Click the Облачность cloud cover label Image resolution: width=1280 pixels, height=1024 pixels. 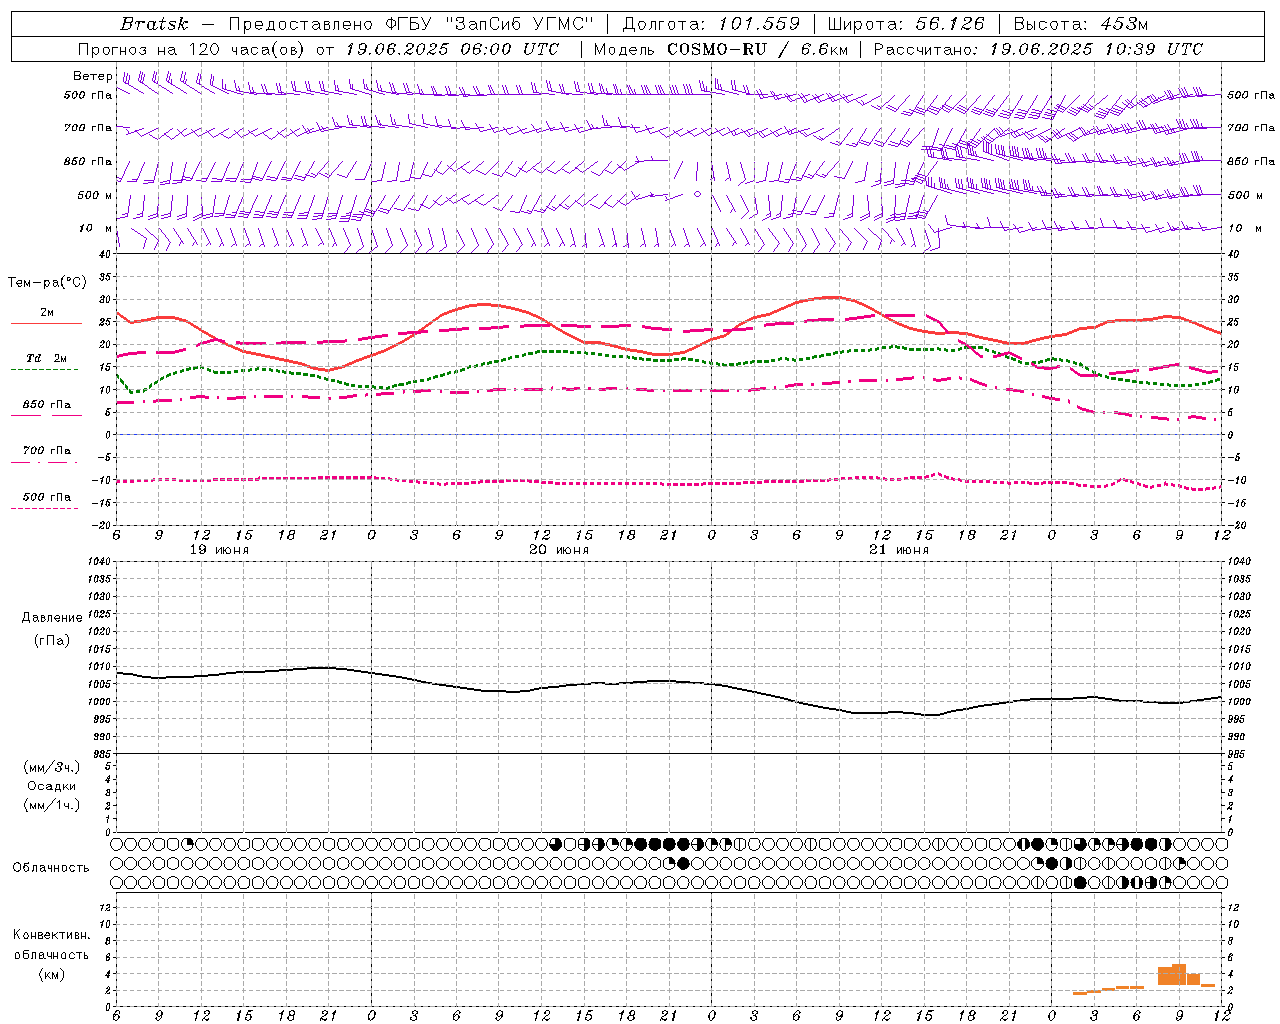(51, 868)
